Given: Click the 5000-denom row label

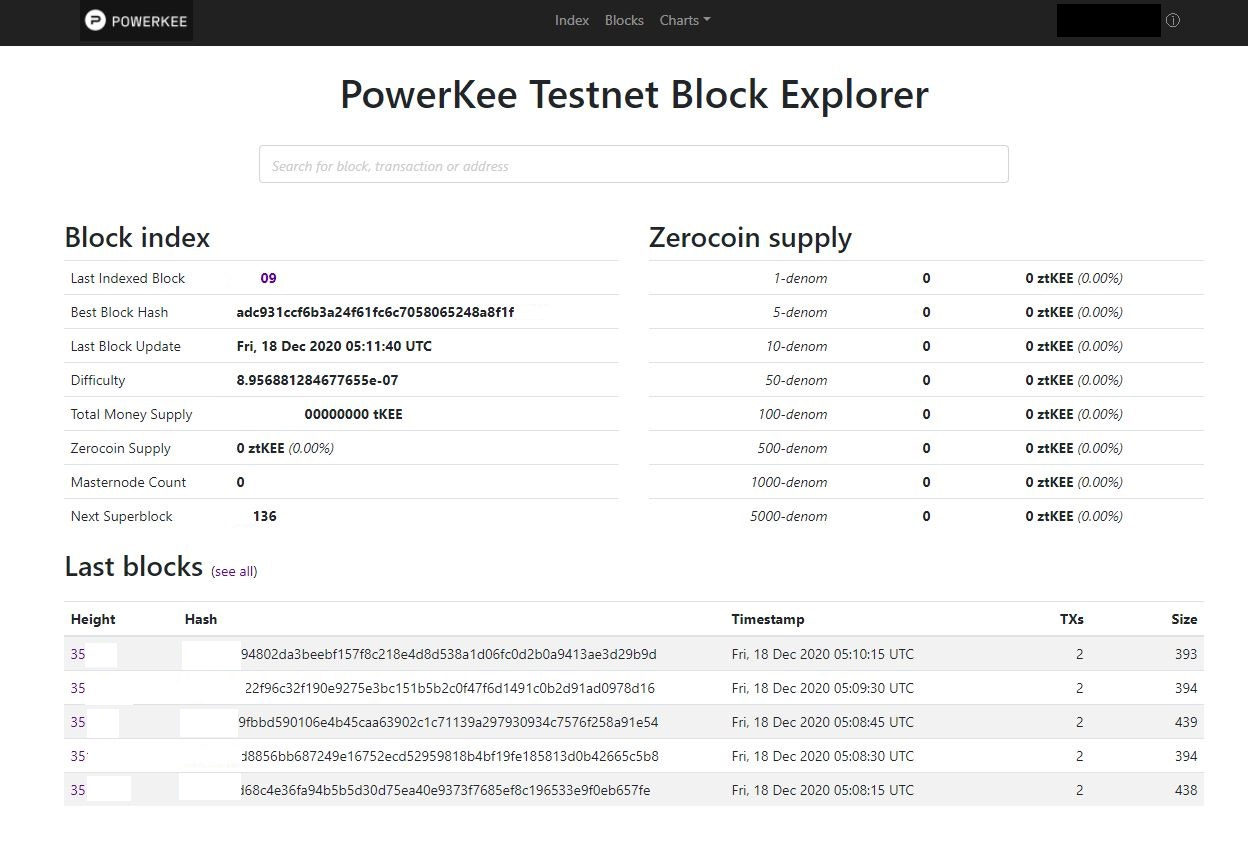Looking at the screenshot, I should click(789, 516).
